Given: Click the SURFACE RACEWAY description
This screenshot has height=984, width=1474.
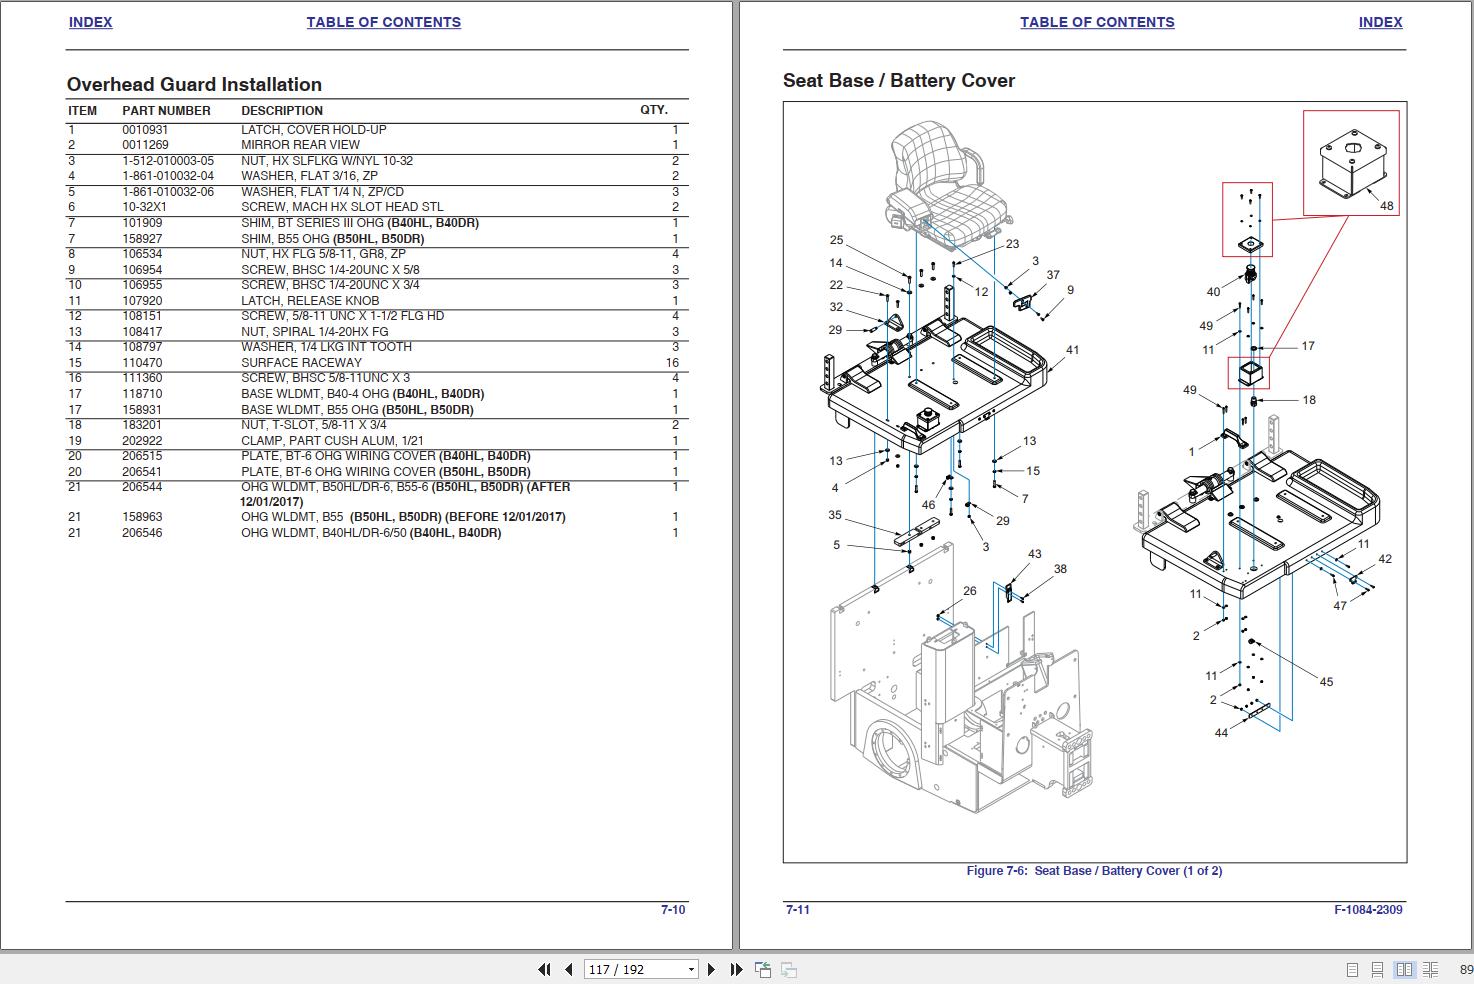Looking at the screenshot, I should 301,363.
